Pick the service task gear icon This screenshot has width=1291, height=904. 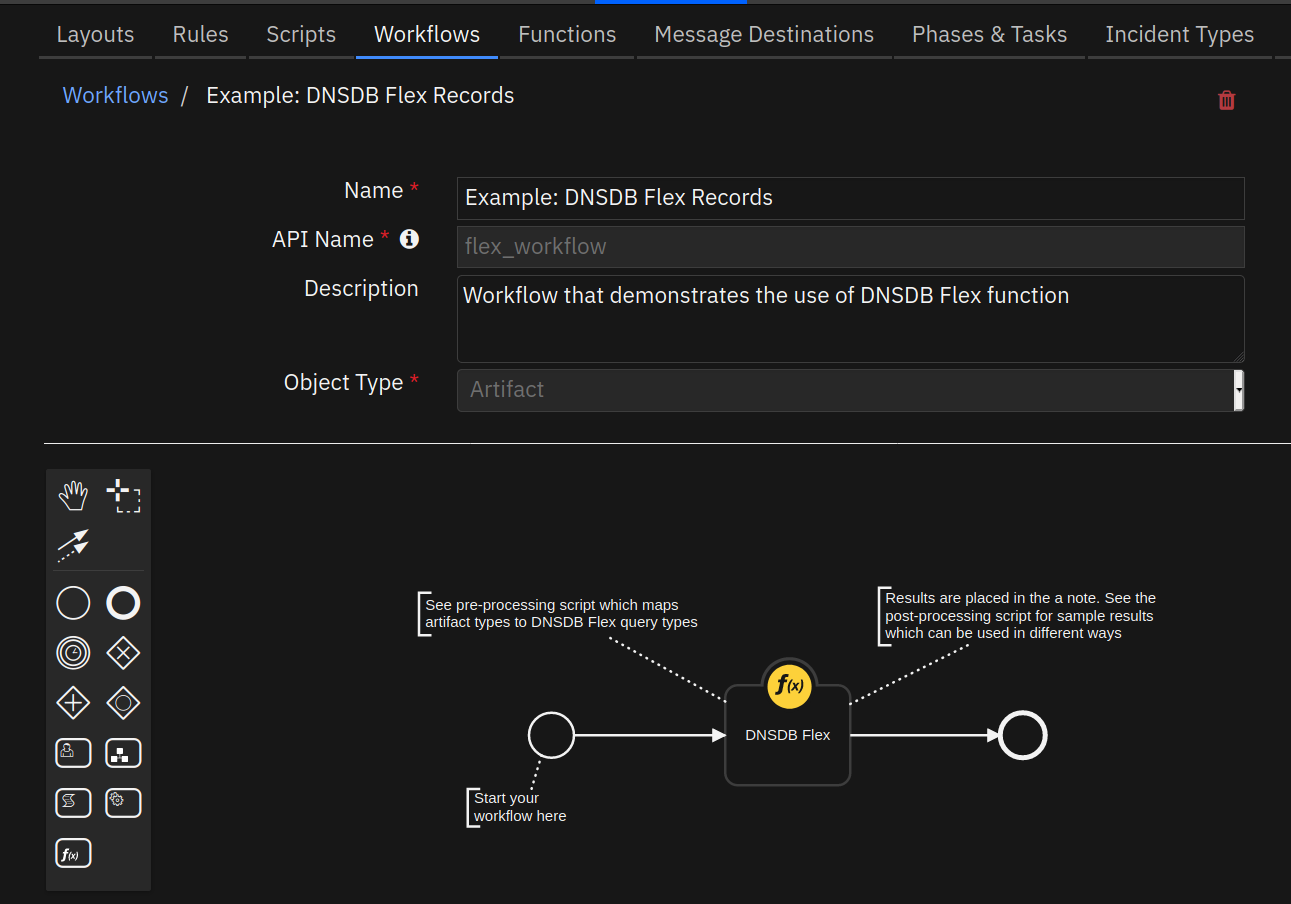[x=123, y=803]
